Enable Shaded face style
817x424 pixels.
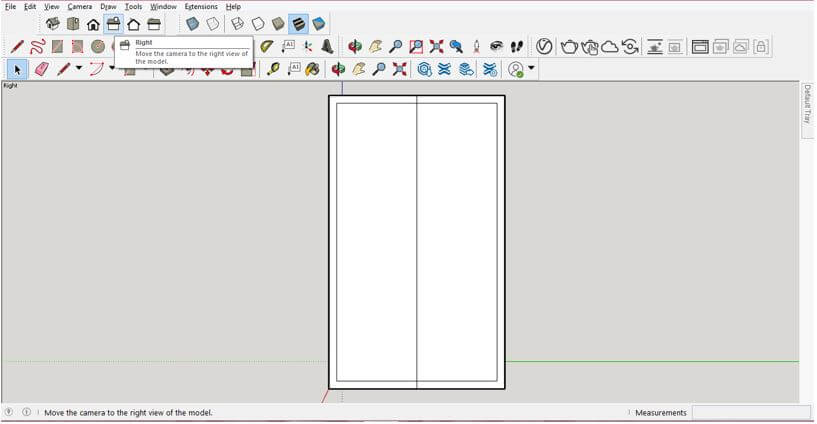point(278,24)
